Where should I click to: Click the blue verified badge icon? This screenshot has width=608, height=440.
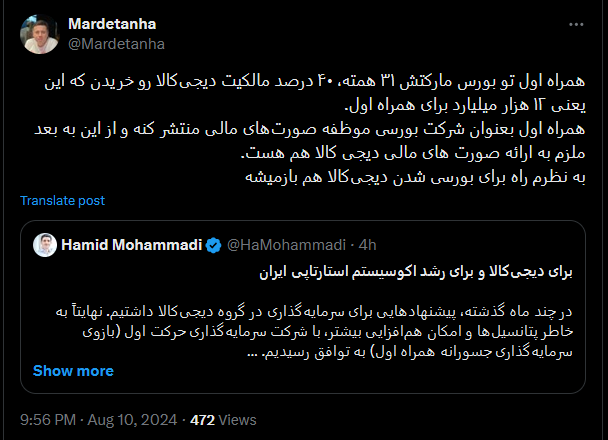pyautogui.click(x=212, y=244)
